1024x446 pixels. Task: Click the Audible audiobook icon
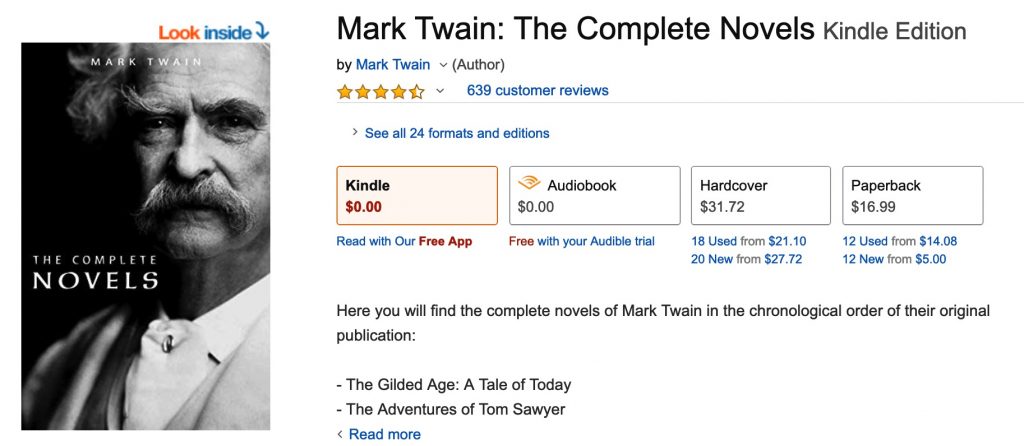click(x=529, y=184)
